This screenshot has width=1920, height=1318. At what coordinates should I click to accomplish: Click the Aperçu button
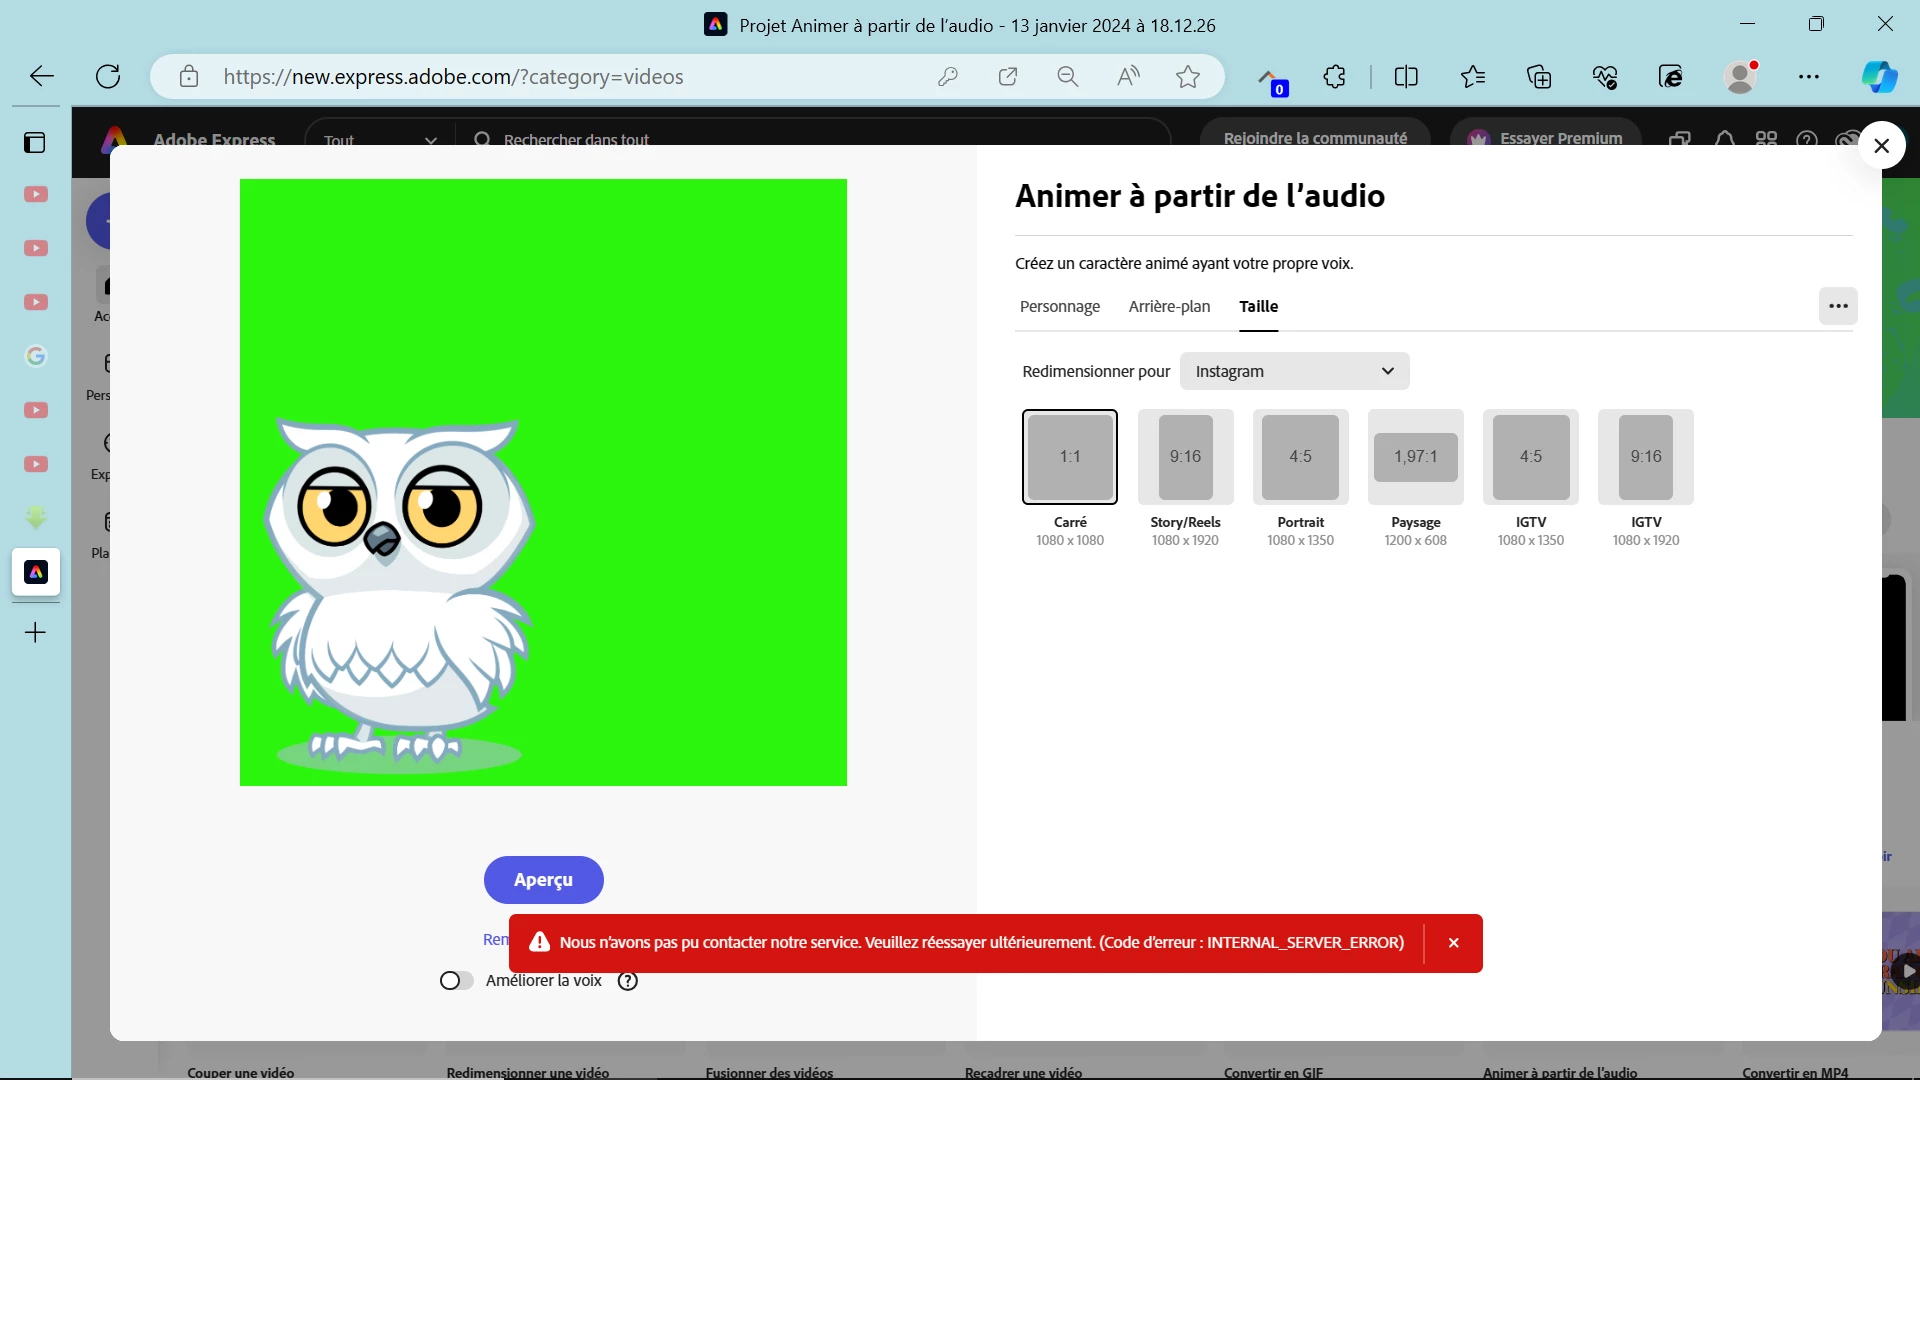[543, 880]
